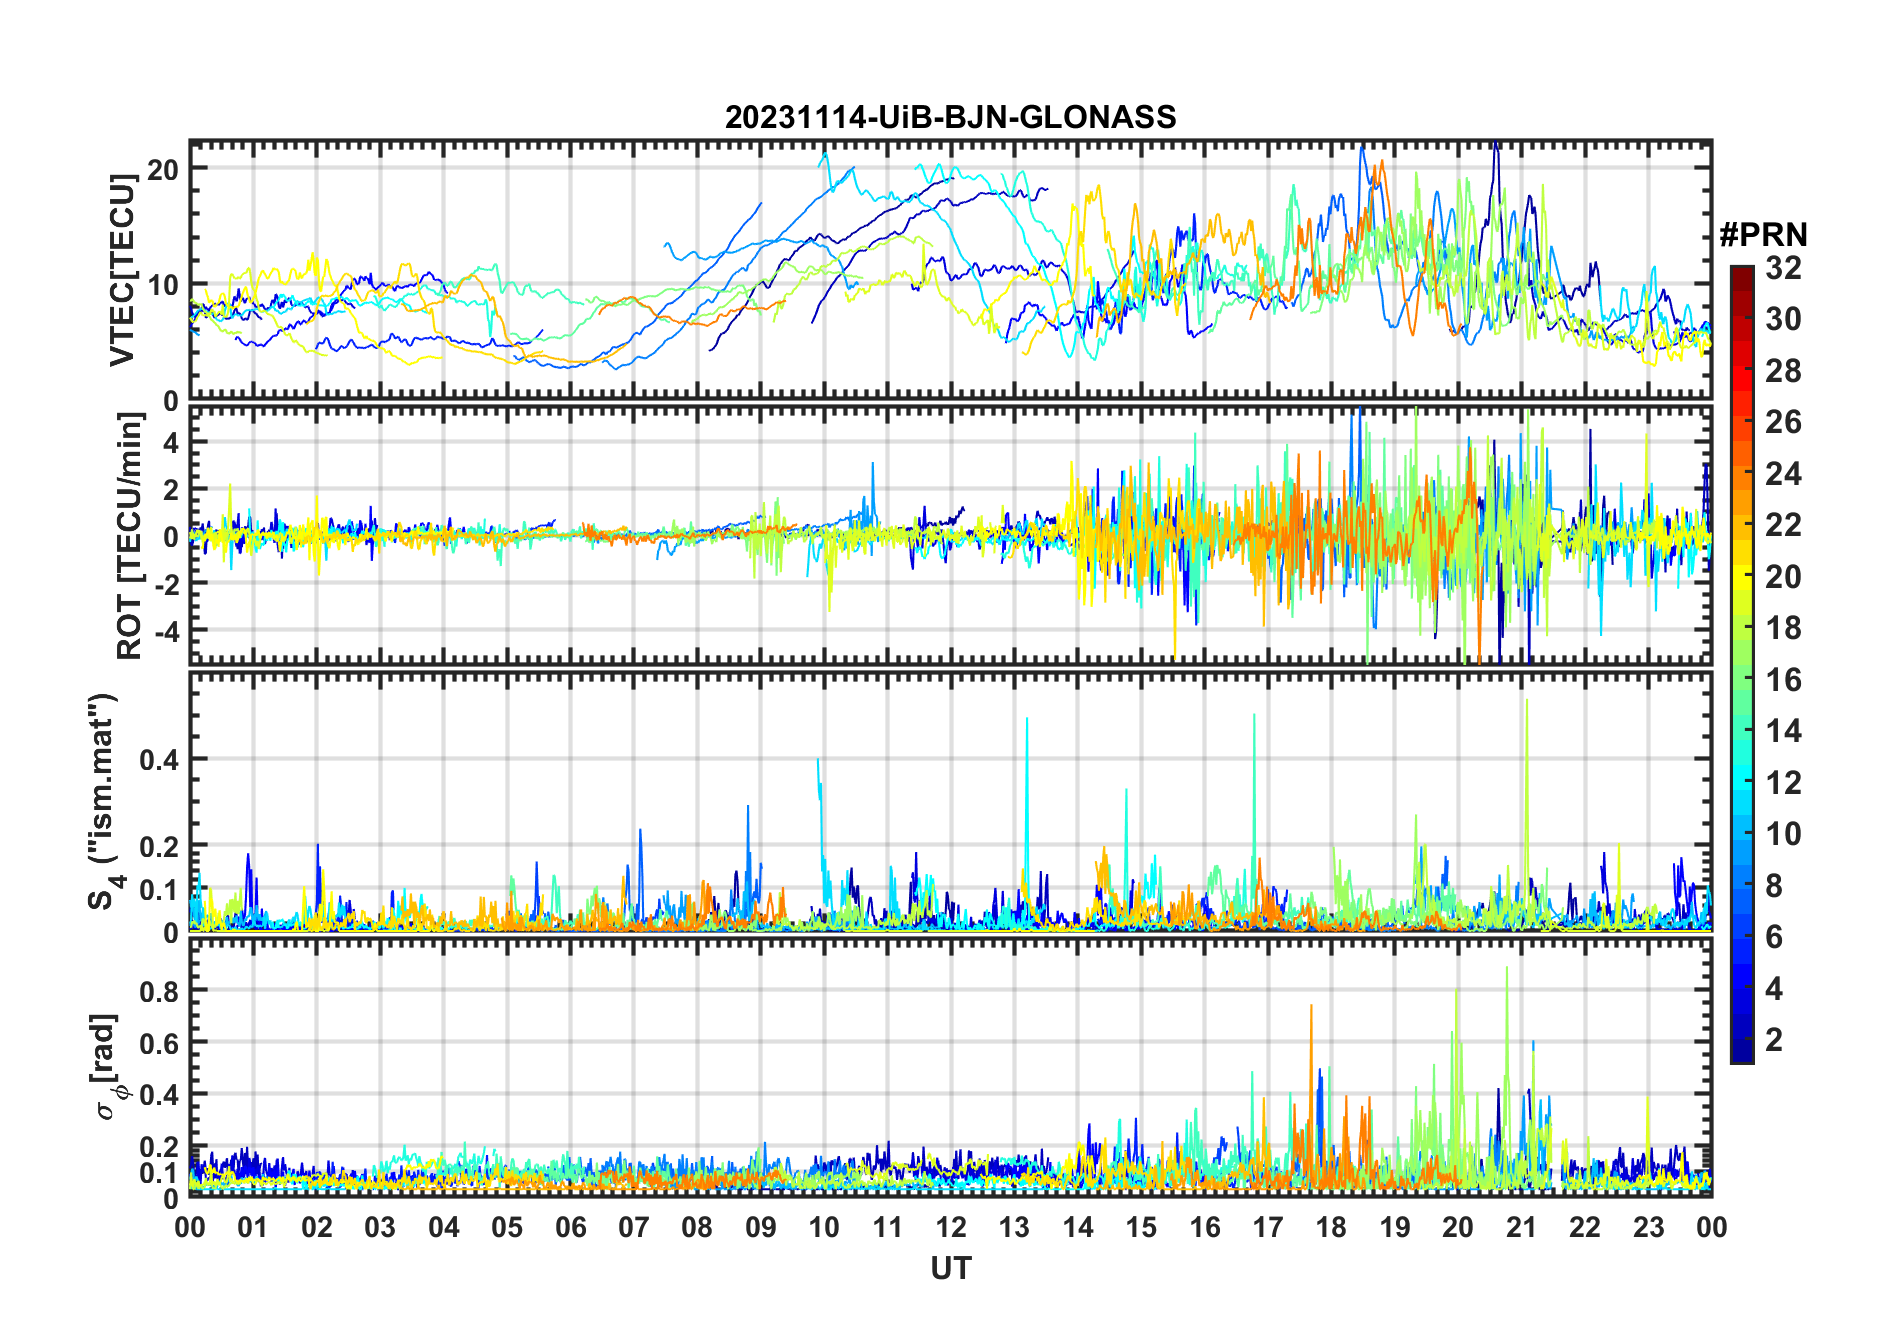Click the sigma phi [rad] axis label
1902x1330 pixels.
coord(110,1066)
